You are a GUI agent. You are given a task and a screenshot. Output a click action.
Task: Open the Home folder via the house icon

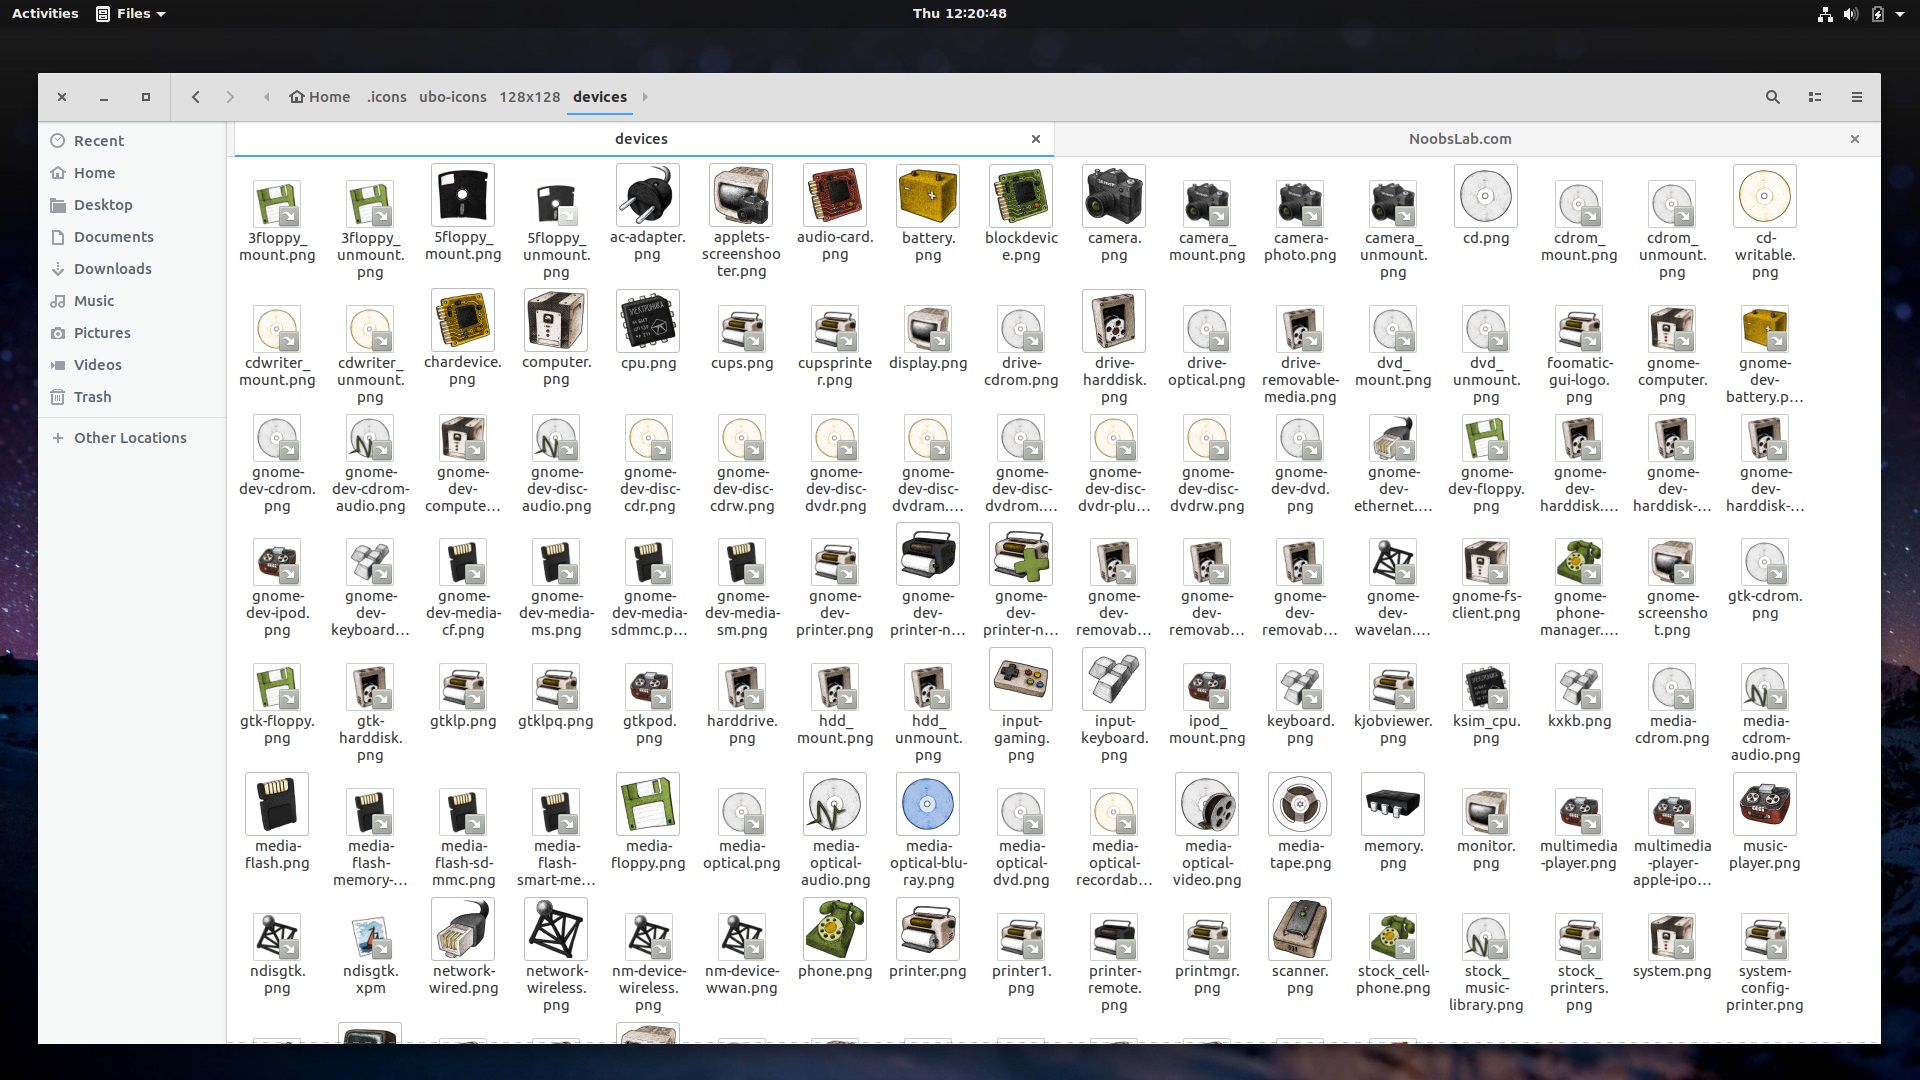[x=319, y=97]
